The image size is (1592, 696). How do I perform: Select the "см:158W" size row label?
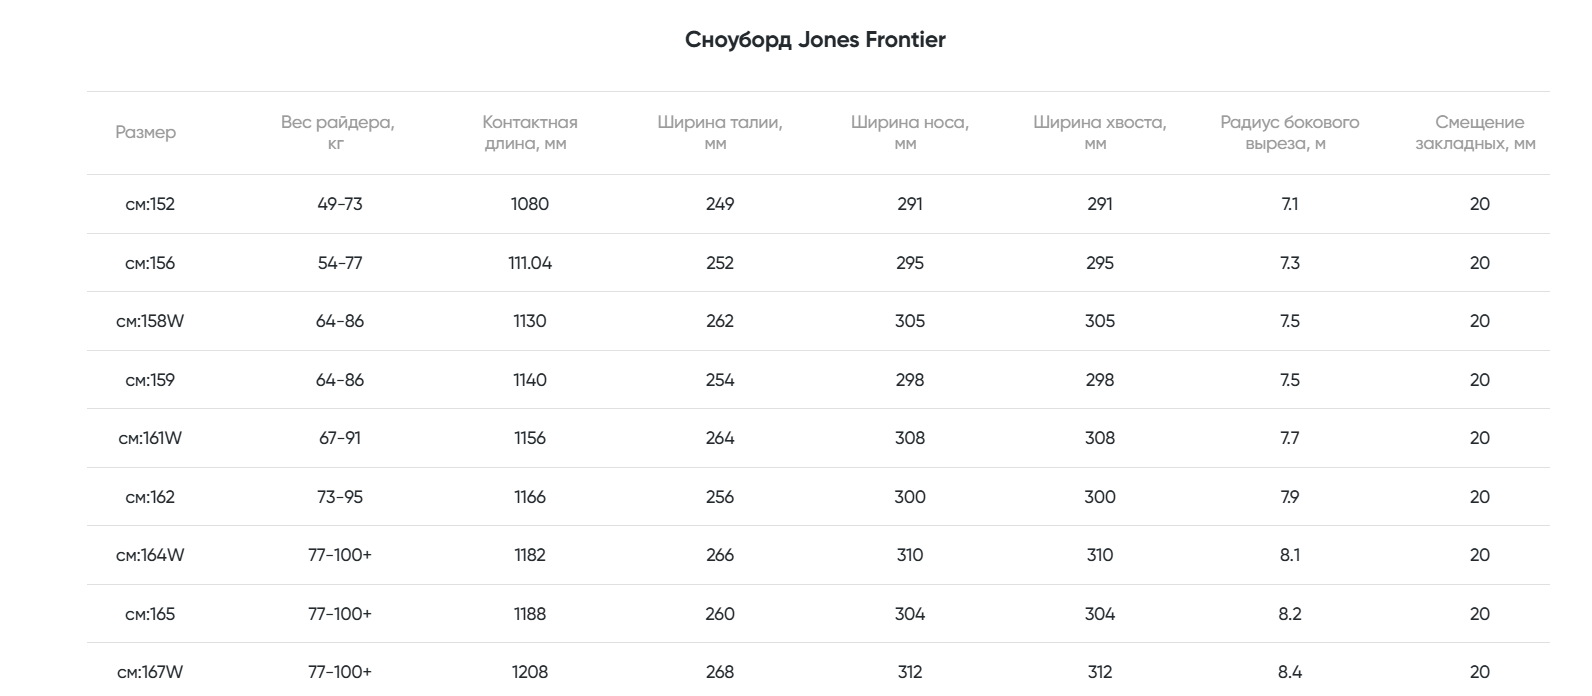pos(150,321)
